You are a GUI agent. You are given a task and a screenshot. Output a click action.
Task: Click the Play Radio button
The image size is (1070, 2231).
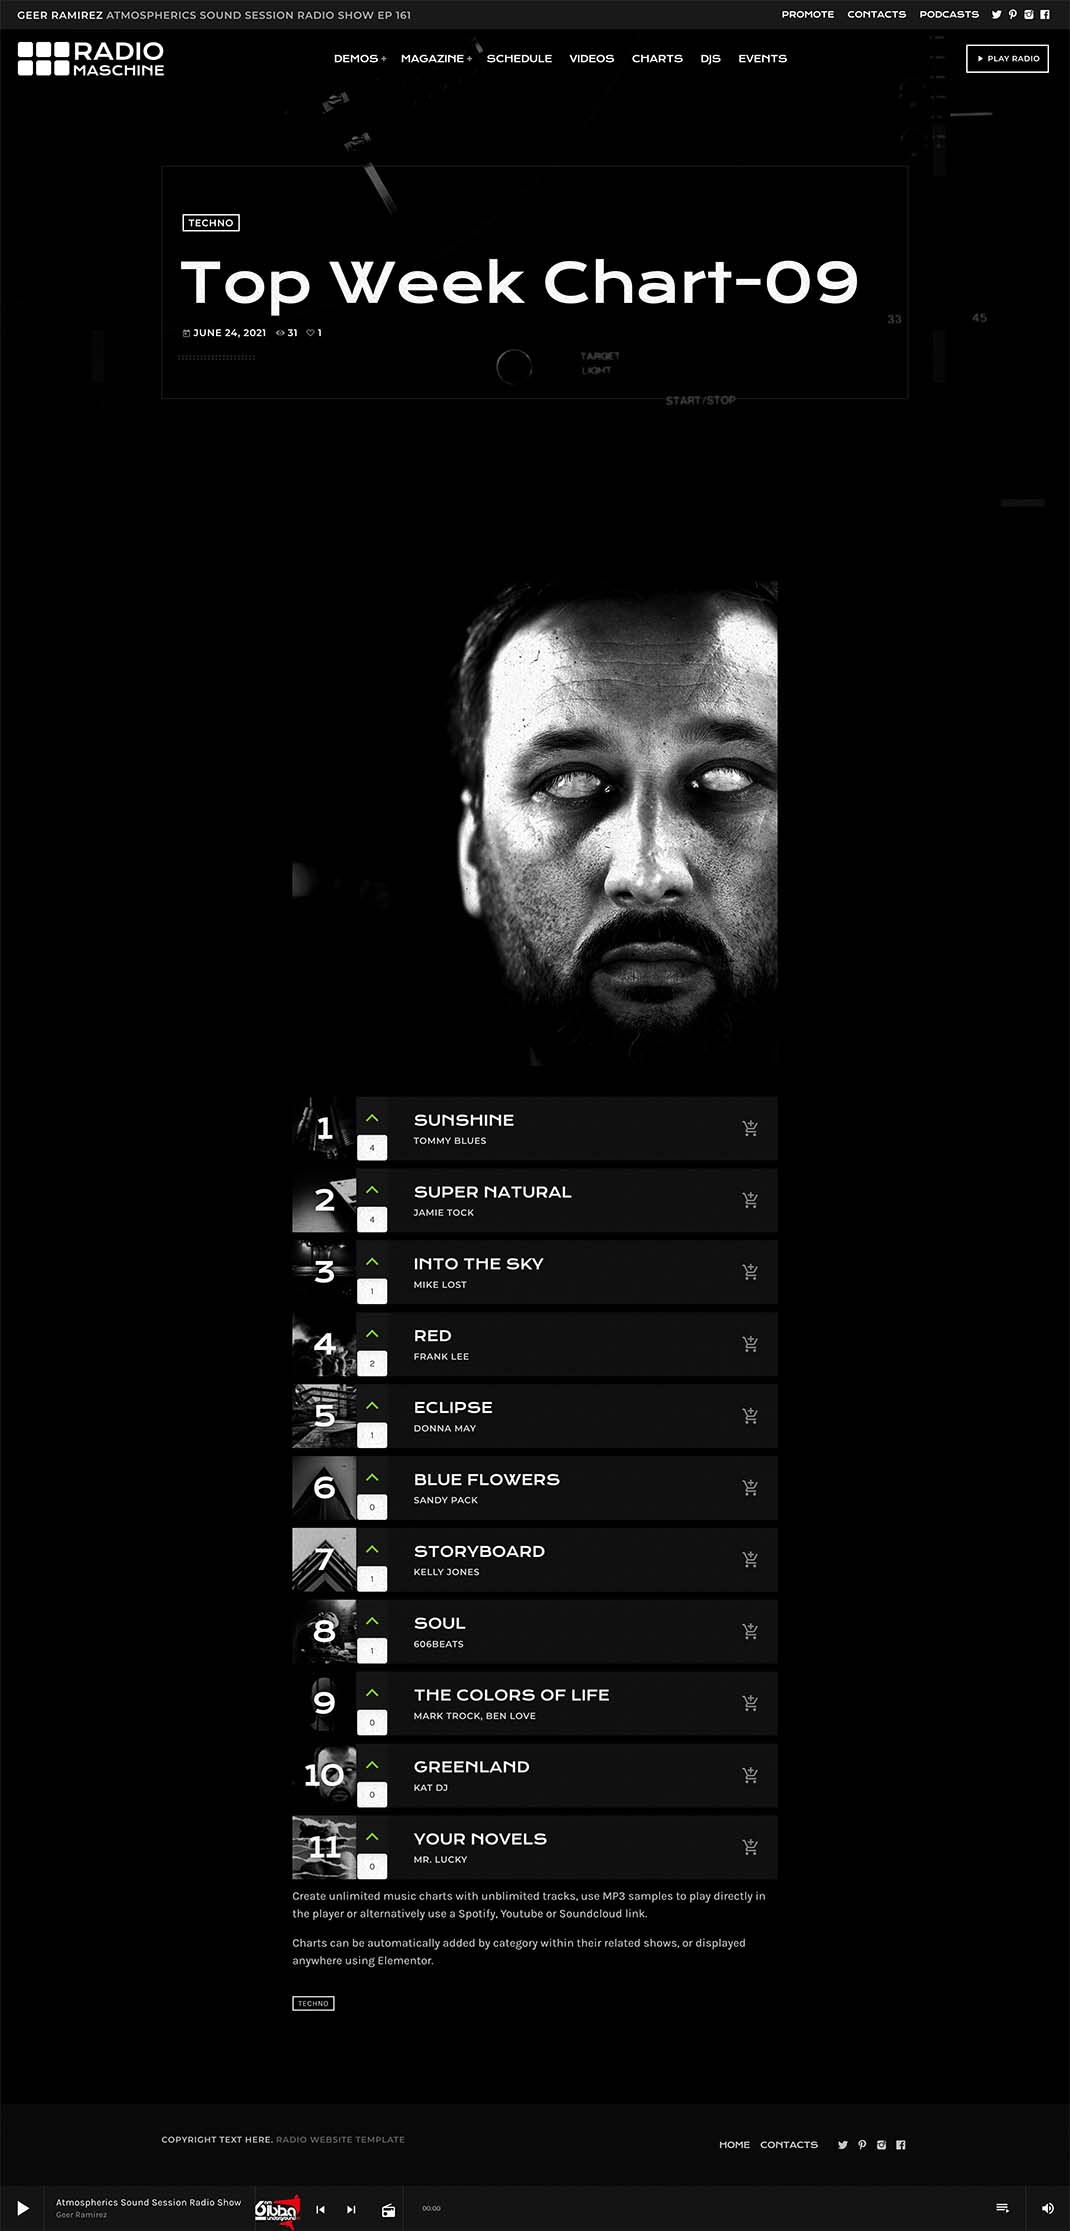tap(1007, 59)
